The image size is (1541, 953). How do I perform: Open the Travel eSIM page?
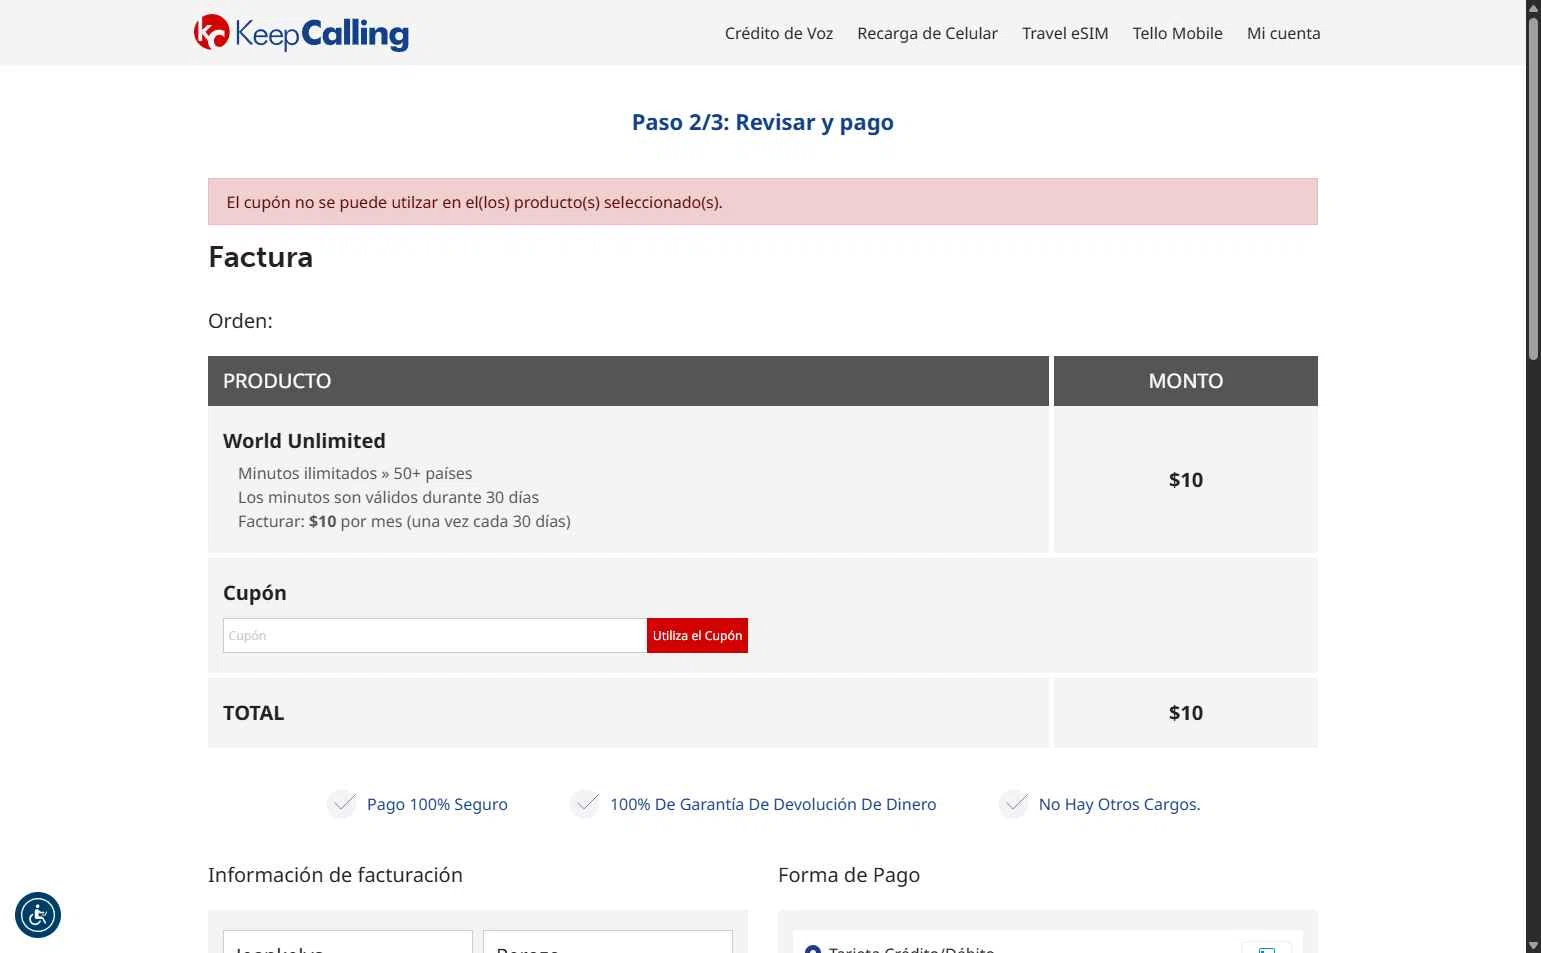1065,33
